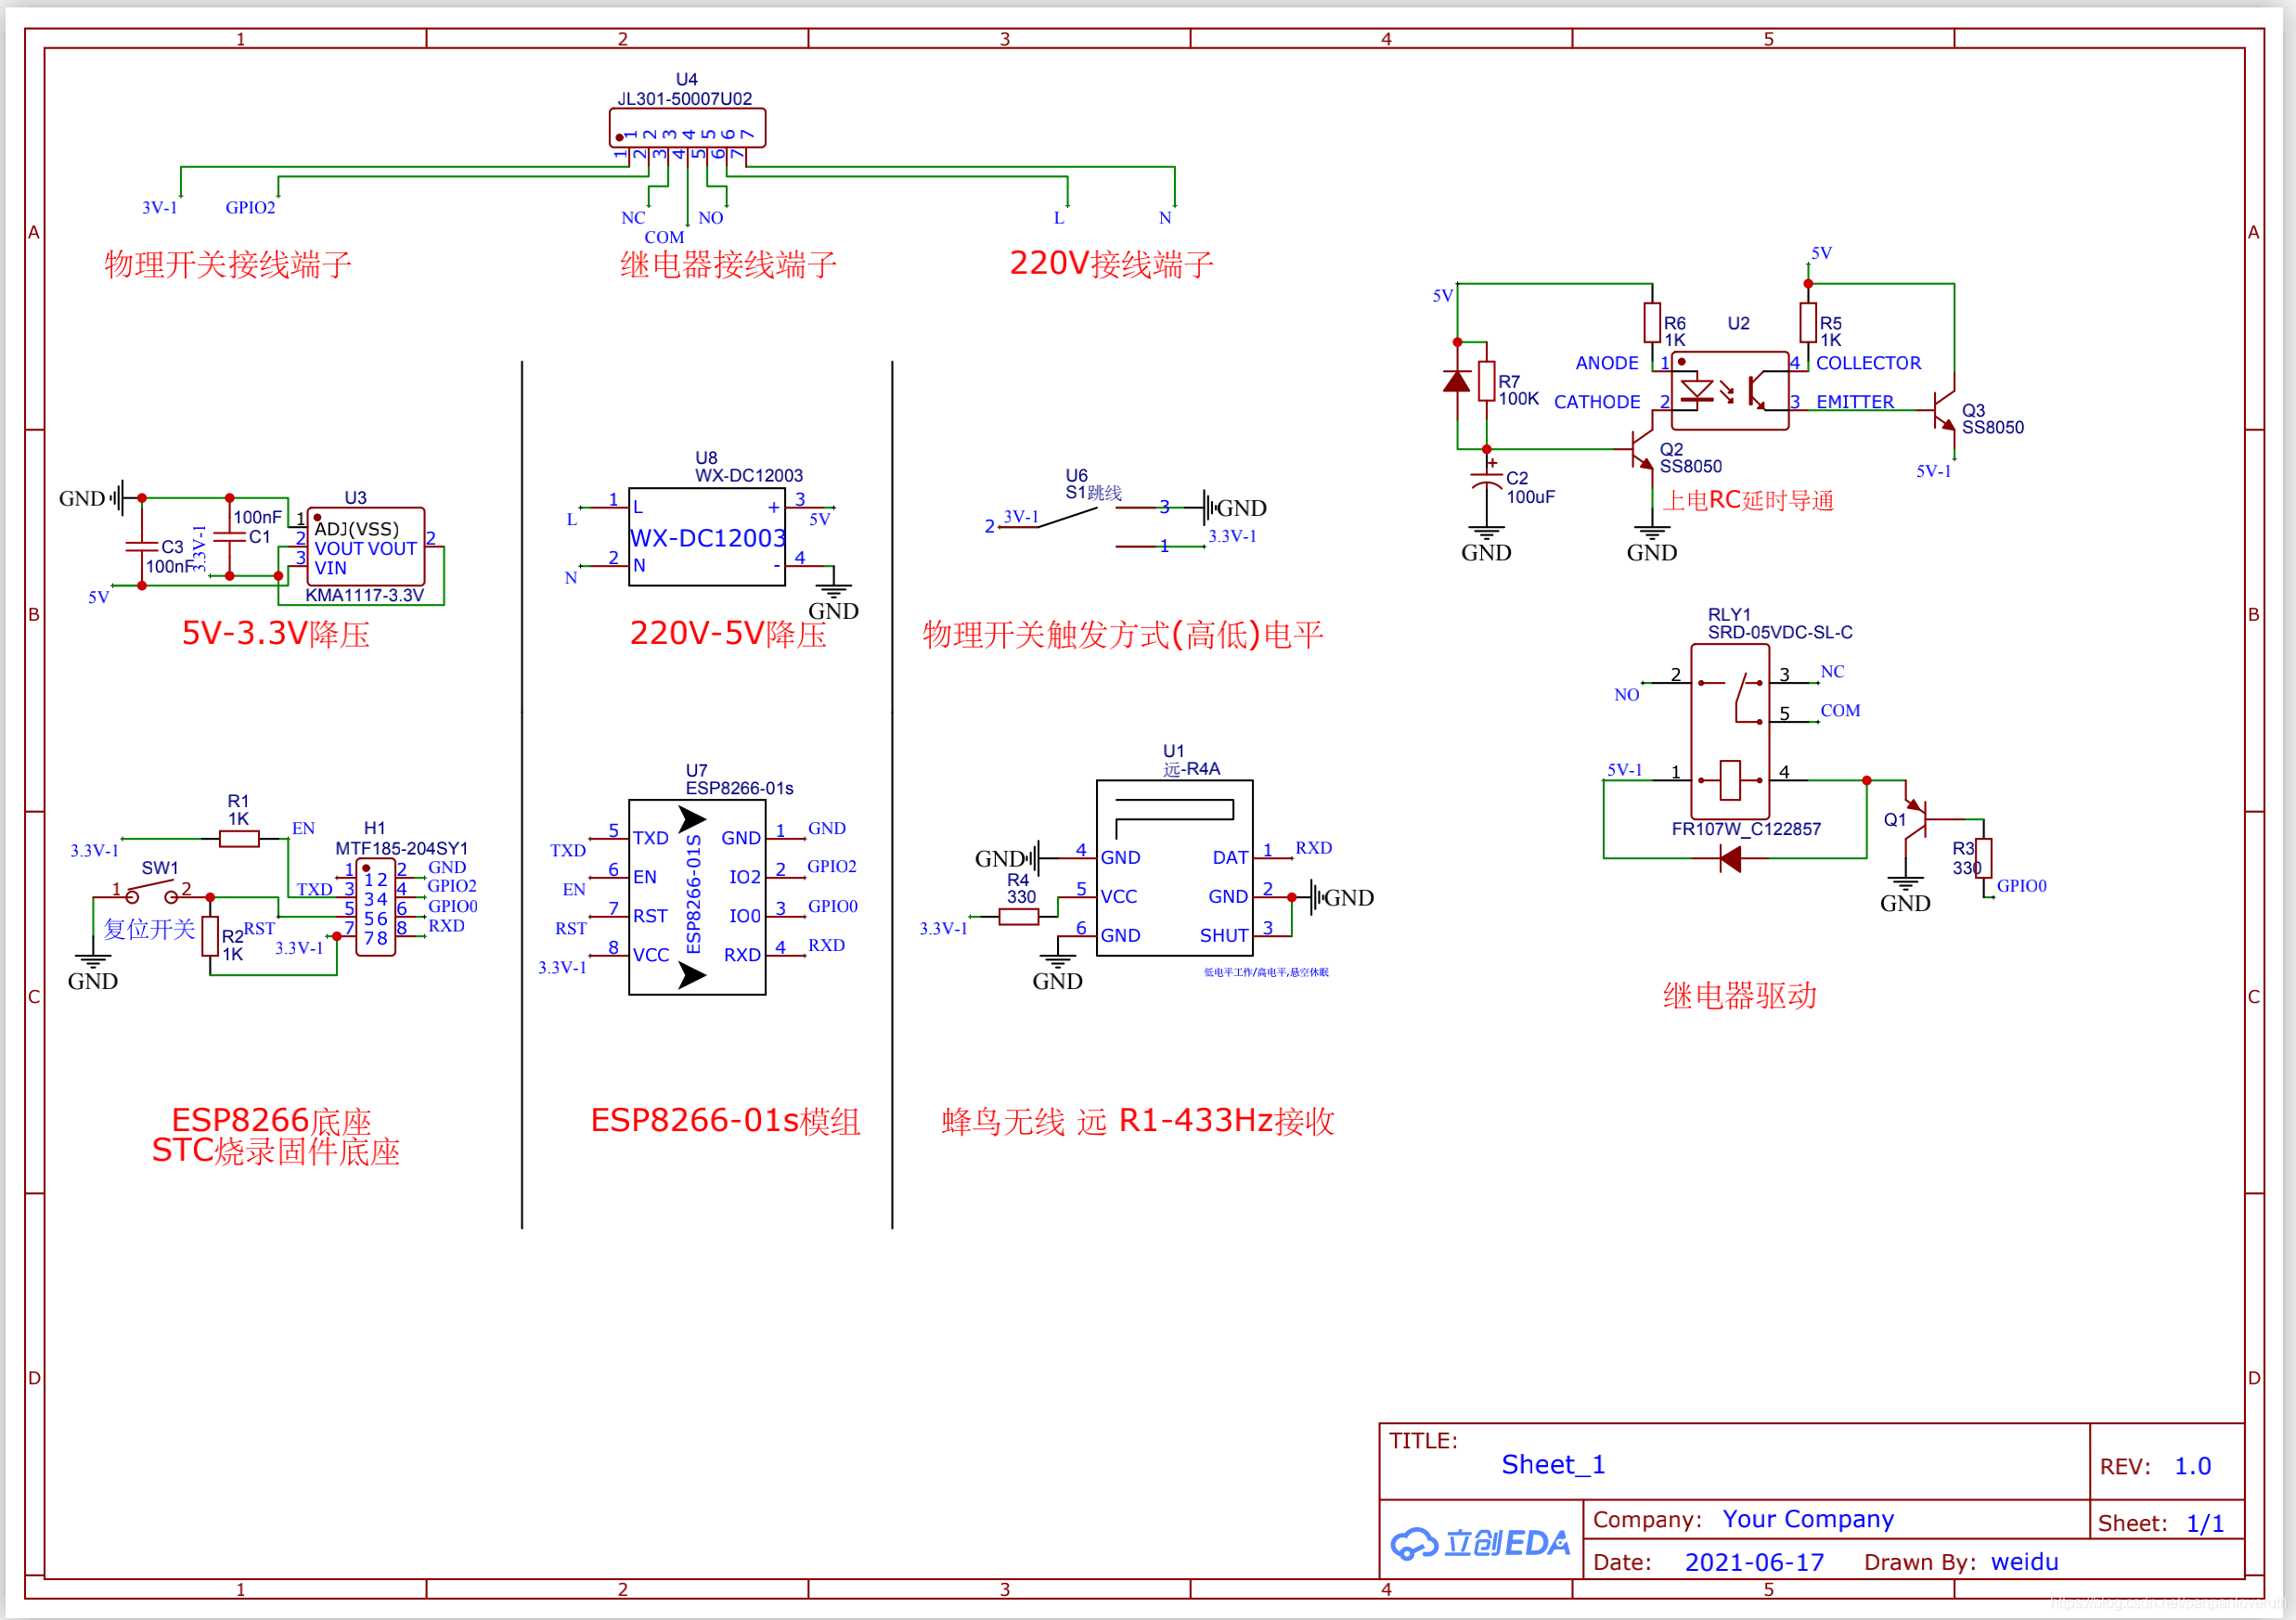
Task: Select resistor R2 1K symbol
Action: tap(210, 936)
